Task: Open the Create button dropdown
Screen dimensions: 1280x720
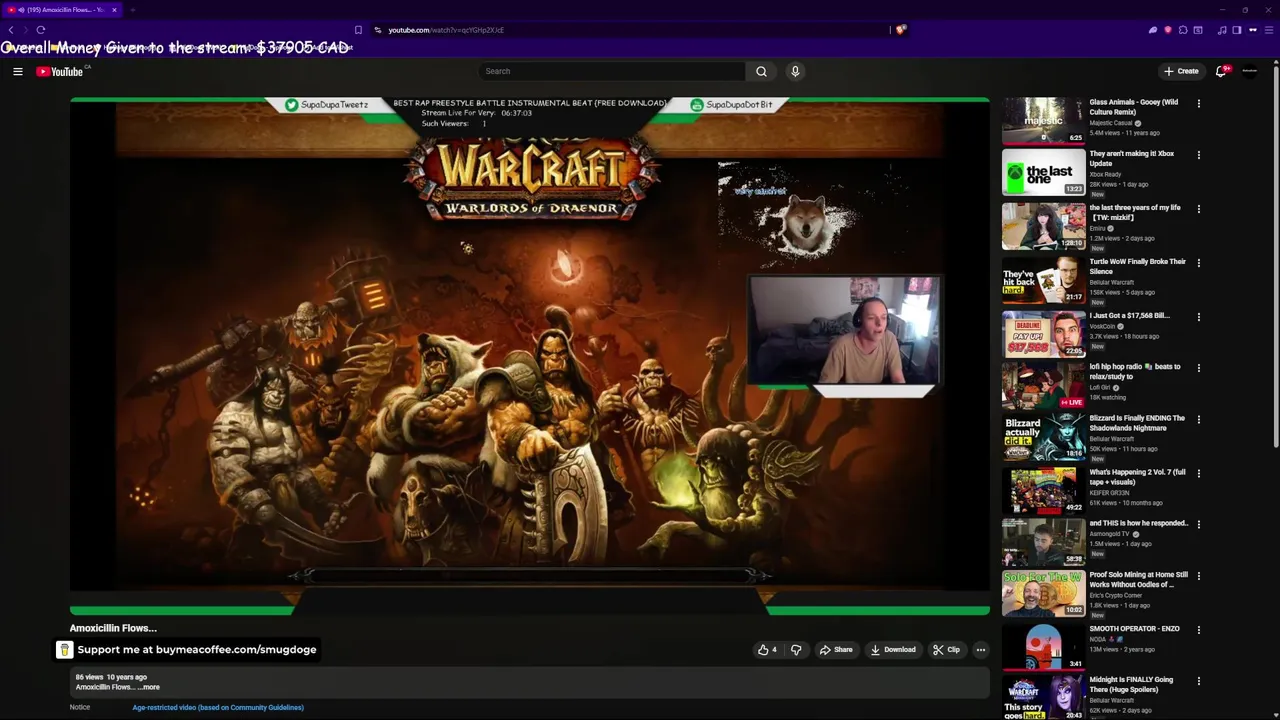Action: [1181, 71]
